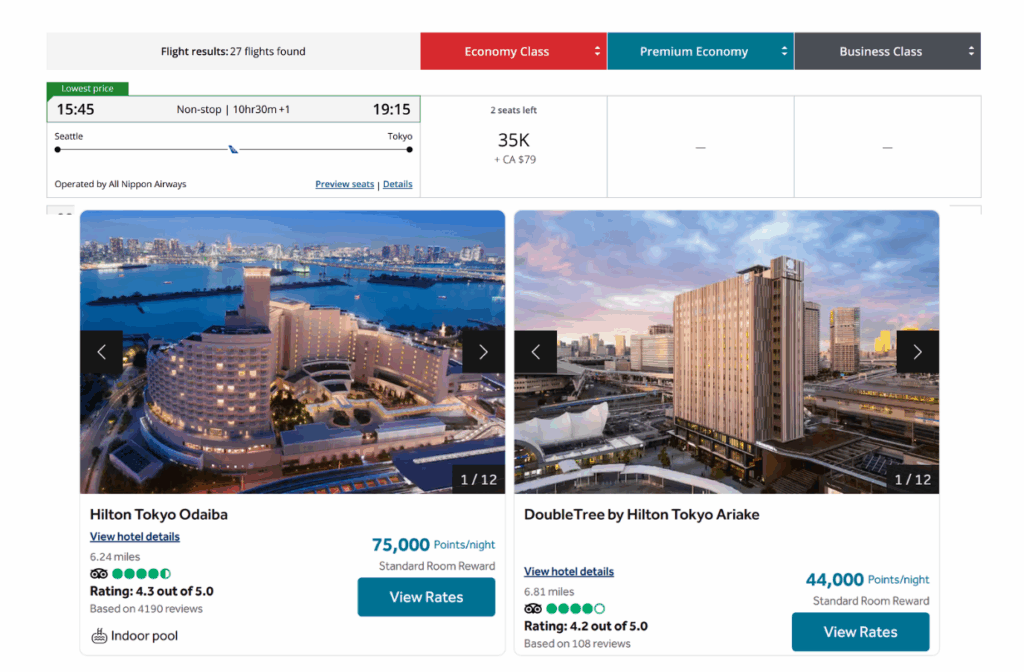The width and height of the screenshot is (1024, 672).
Task: Show previous photo of Hilton Tokyo Odaiba
Action: pos(101,352)
